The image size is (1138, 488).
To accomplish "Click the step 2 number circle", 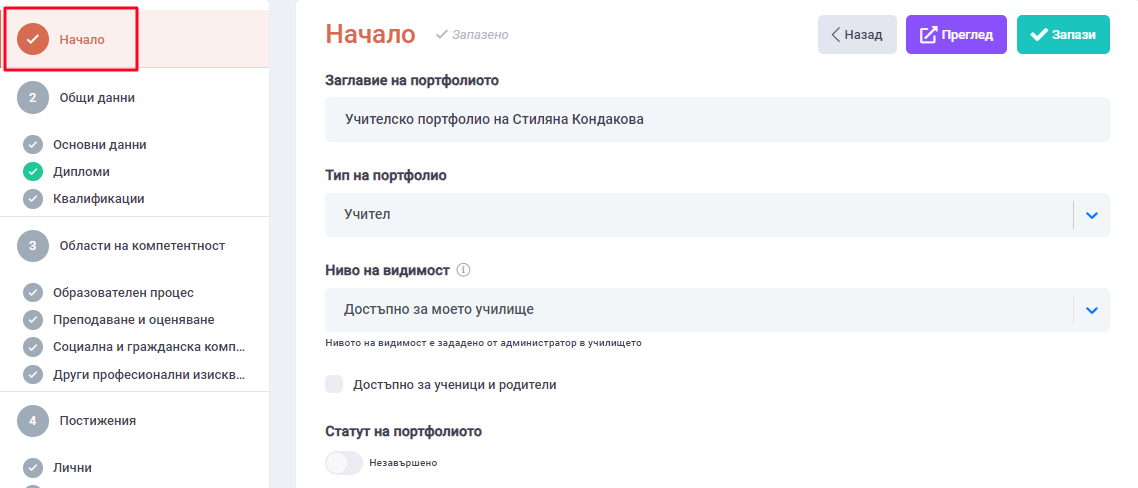I will tap(33, 98).
